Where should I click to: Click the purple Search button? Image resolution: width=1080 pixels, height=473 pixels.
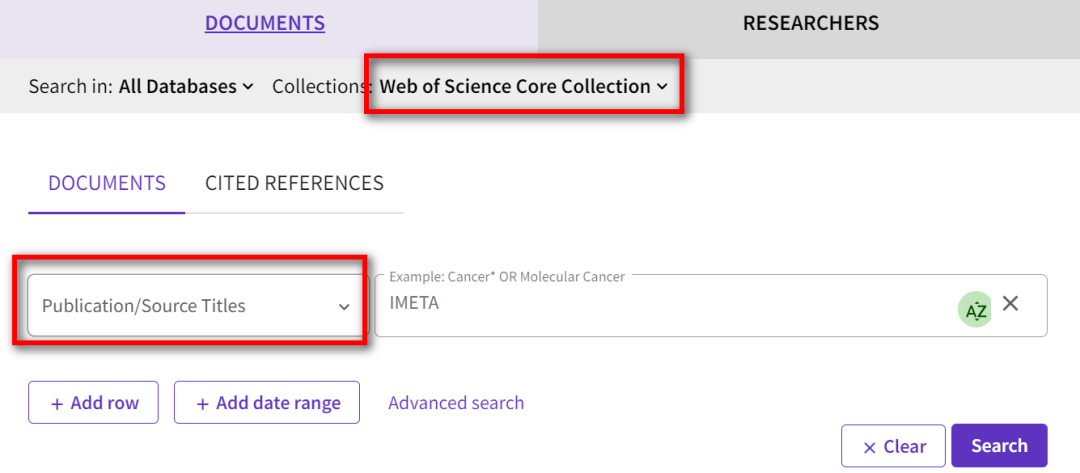pos(999,446)
